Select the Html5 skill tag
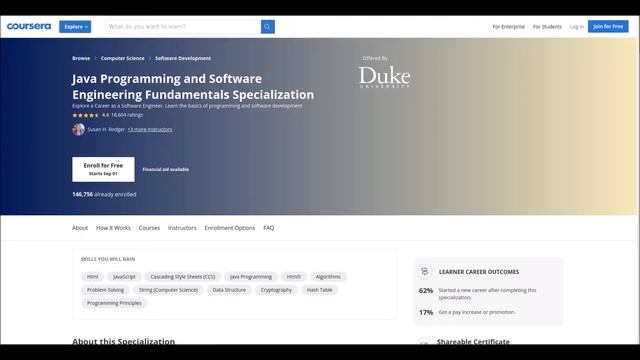The width and height of the screenshot is (640, 360). 293,277
